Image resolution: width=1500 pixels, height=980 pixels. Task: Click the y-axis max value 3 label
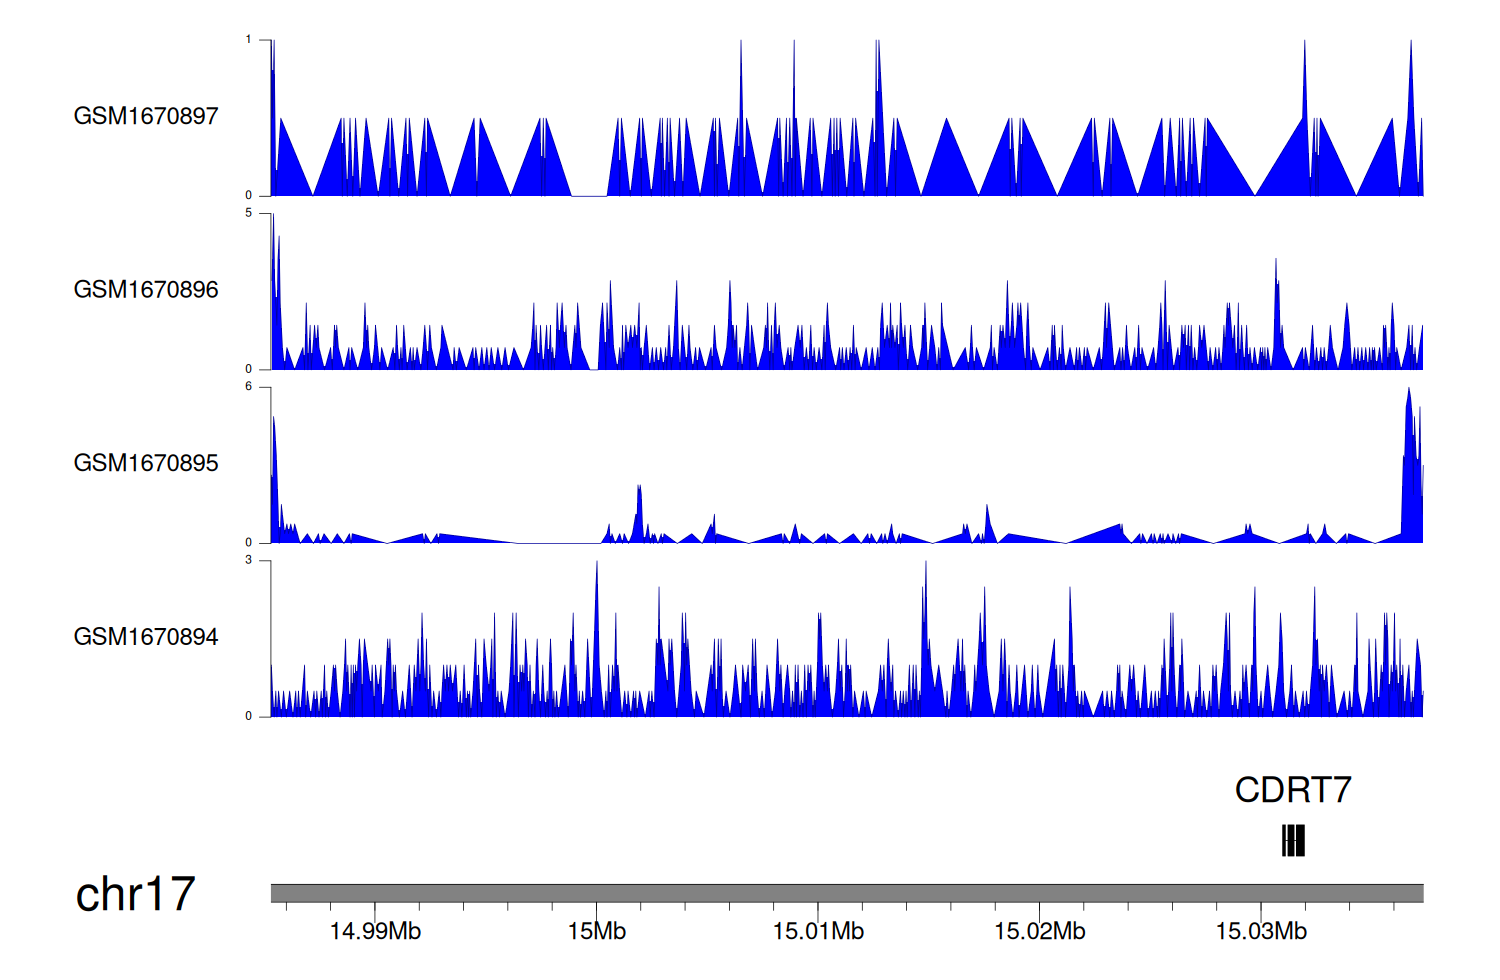pyautogui.click(x=249, y=560)
